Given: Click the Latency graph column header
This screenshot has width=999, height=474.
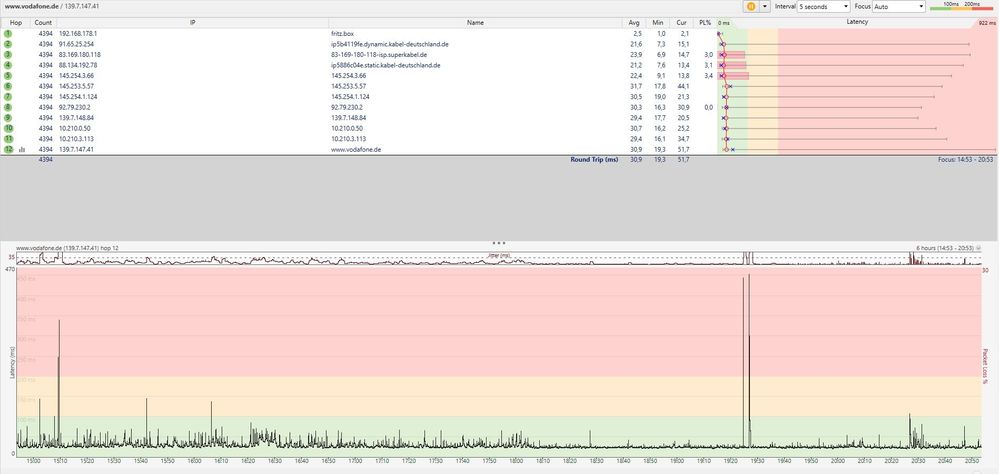Looking at the screenshot, I should pos(856,22).
